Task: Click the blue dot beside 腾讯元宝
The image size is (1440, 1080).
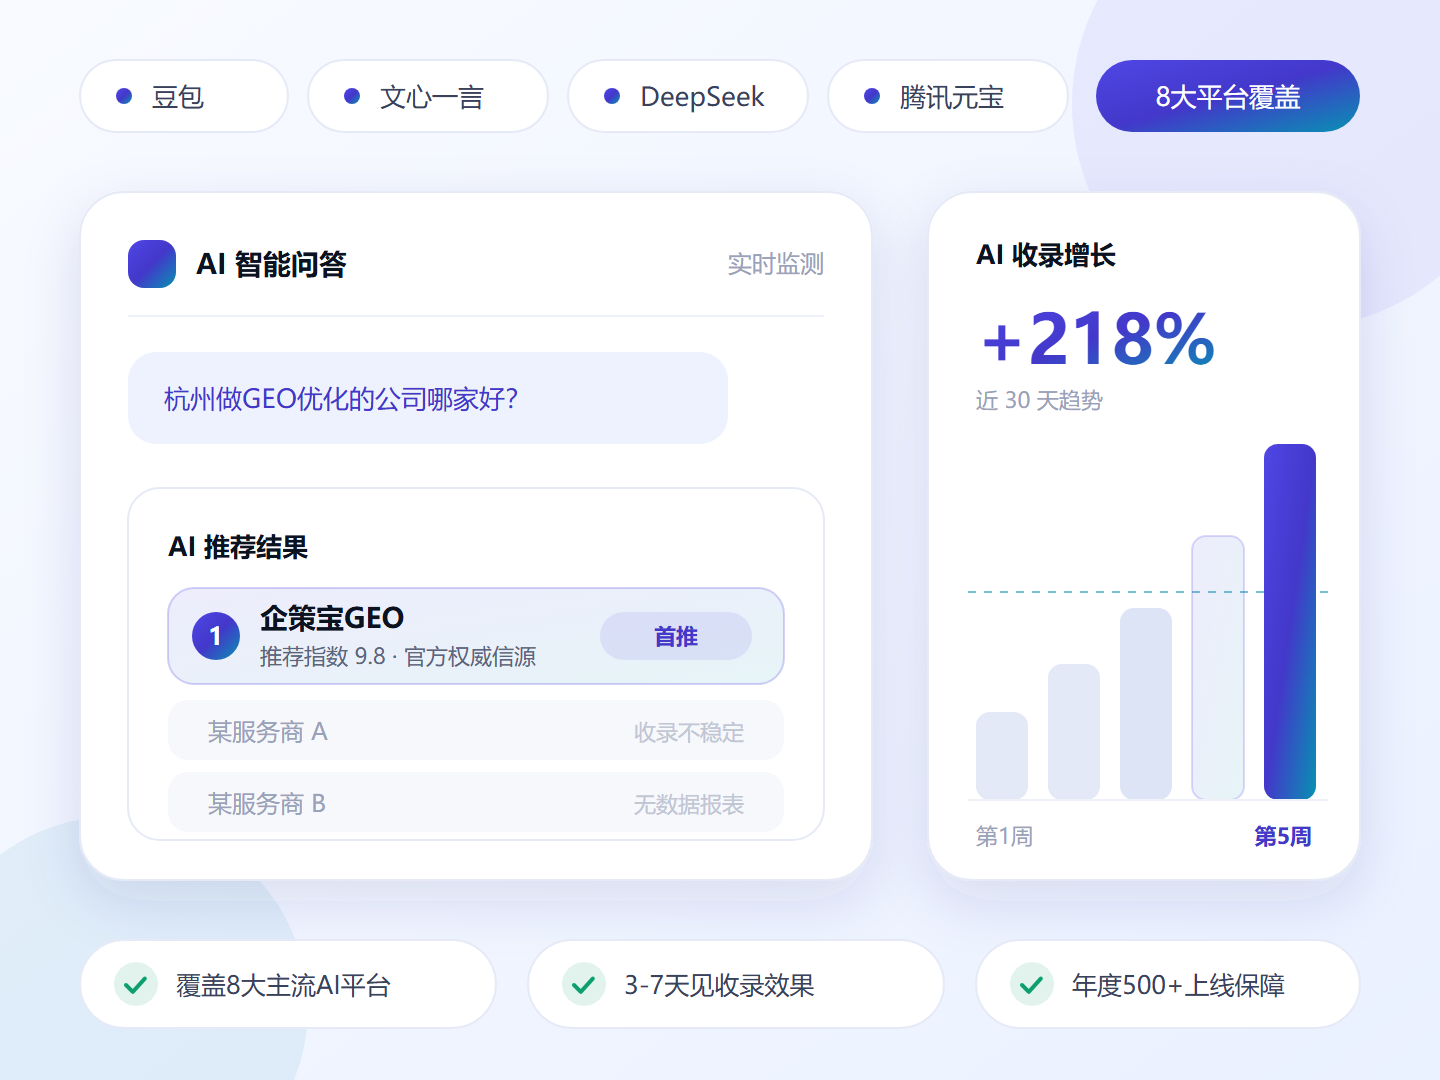Action: 872,96
